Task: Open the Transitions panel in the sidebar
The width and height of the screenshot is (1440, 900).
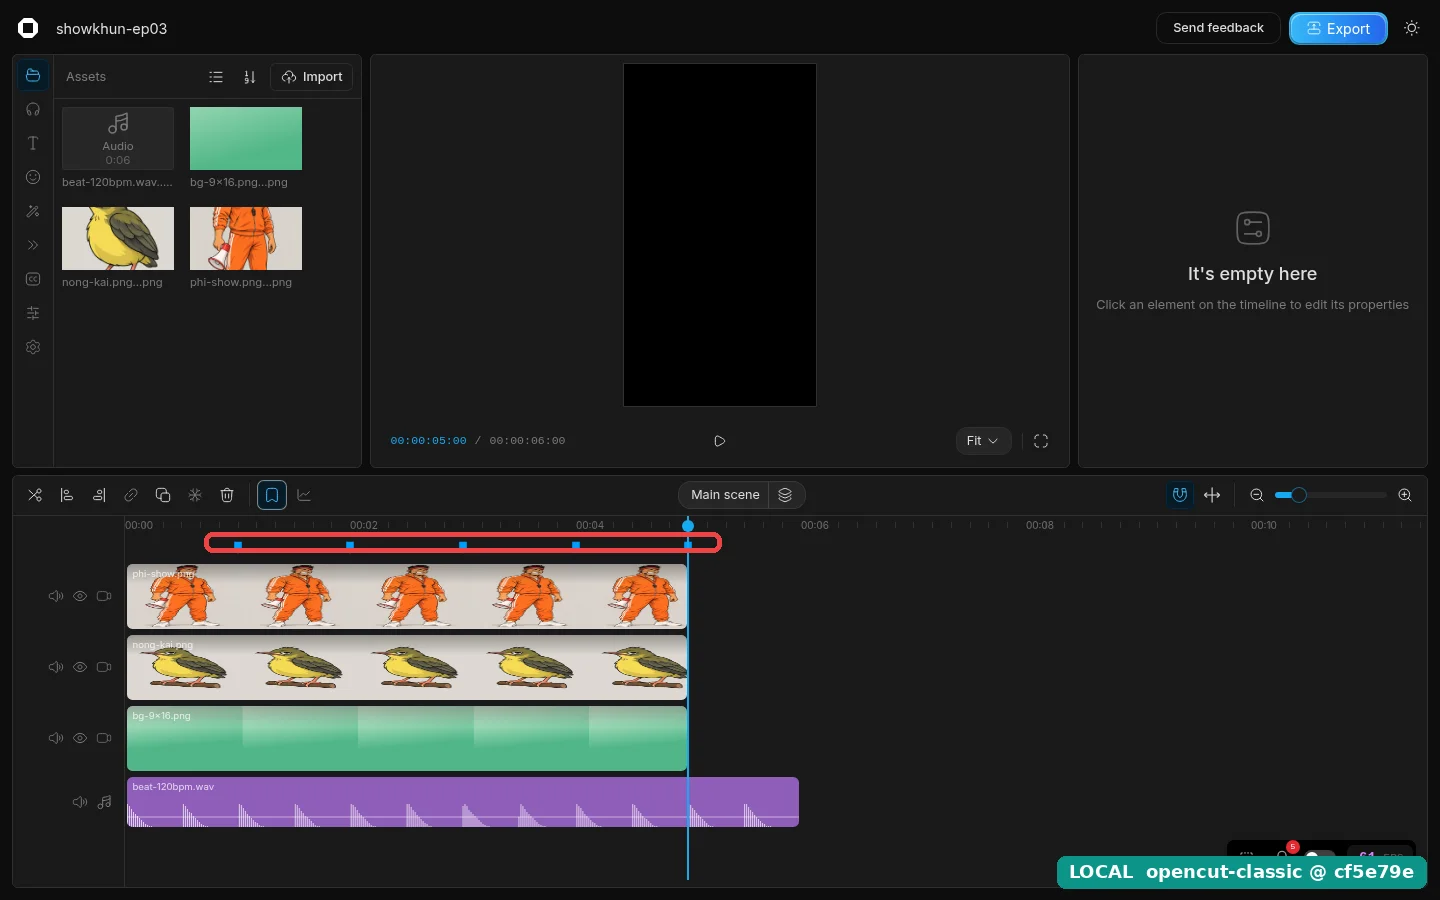Action: (x=33, y=245)
